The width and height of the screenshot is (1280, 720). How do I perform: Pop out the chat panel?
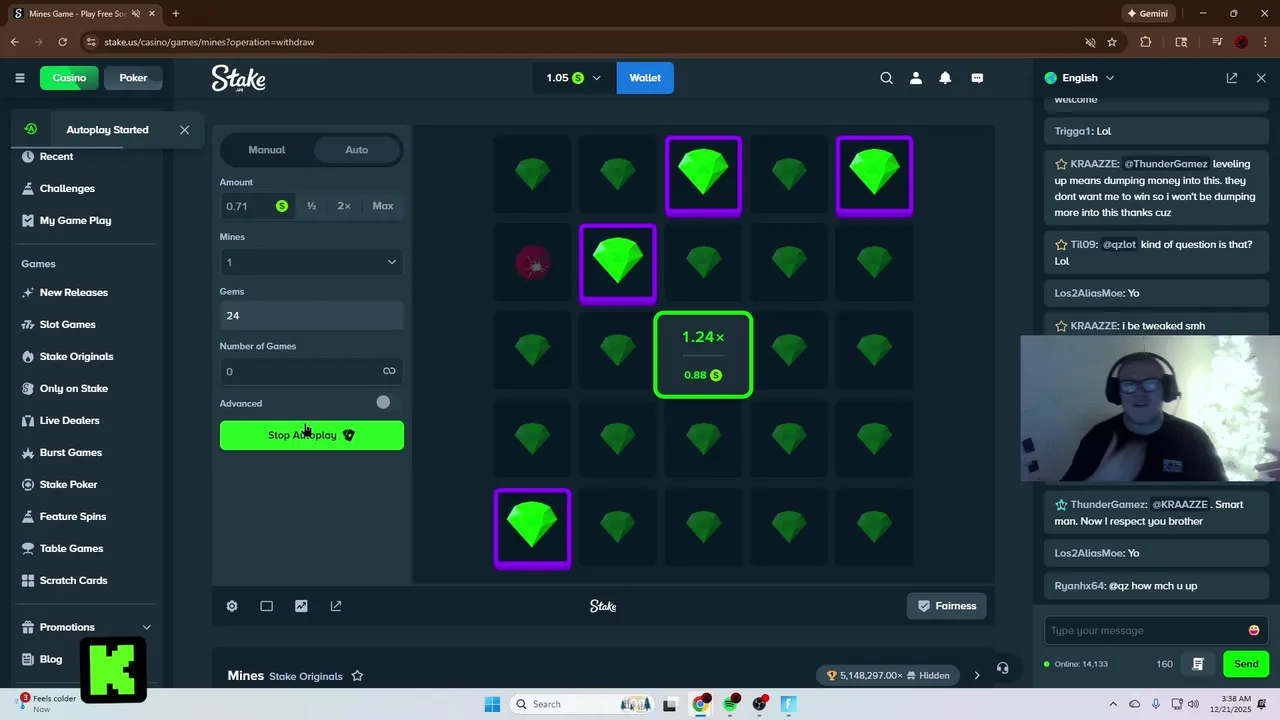pos(1232,78)
